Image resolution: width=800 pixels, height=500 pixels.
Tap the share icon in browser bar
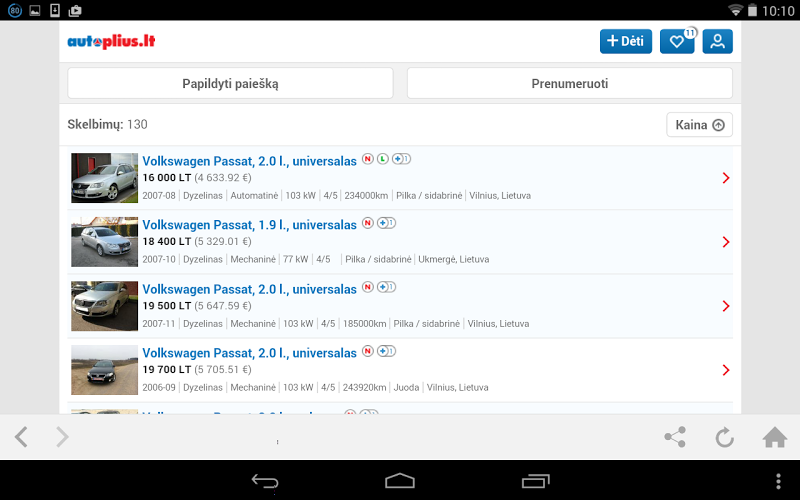coord(675,437)
